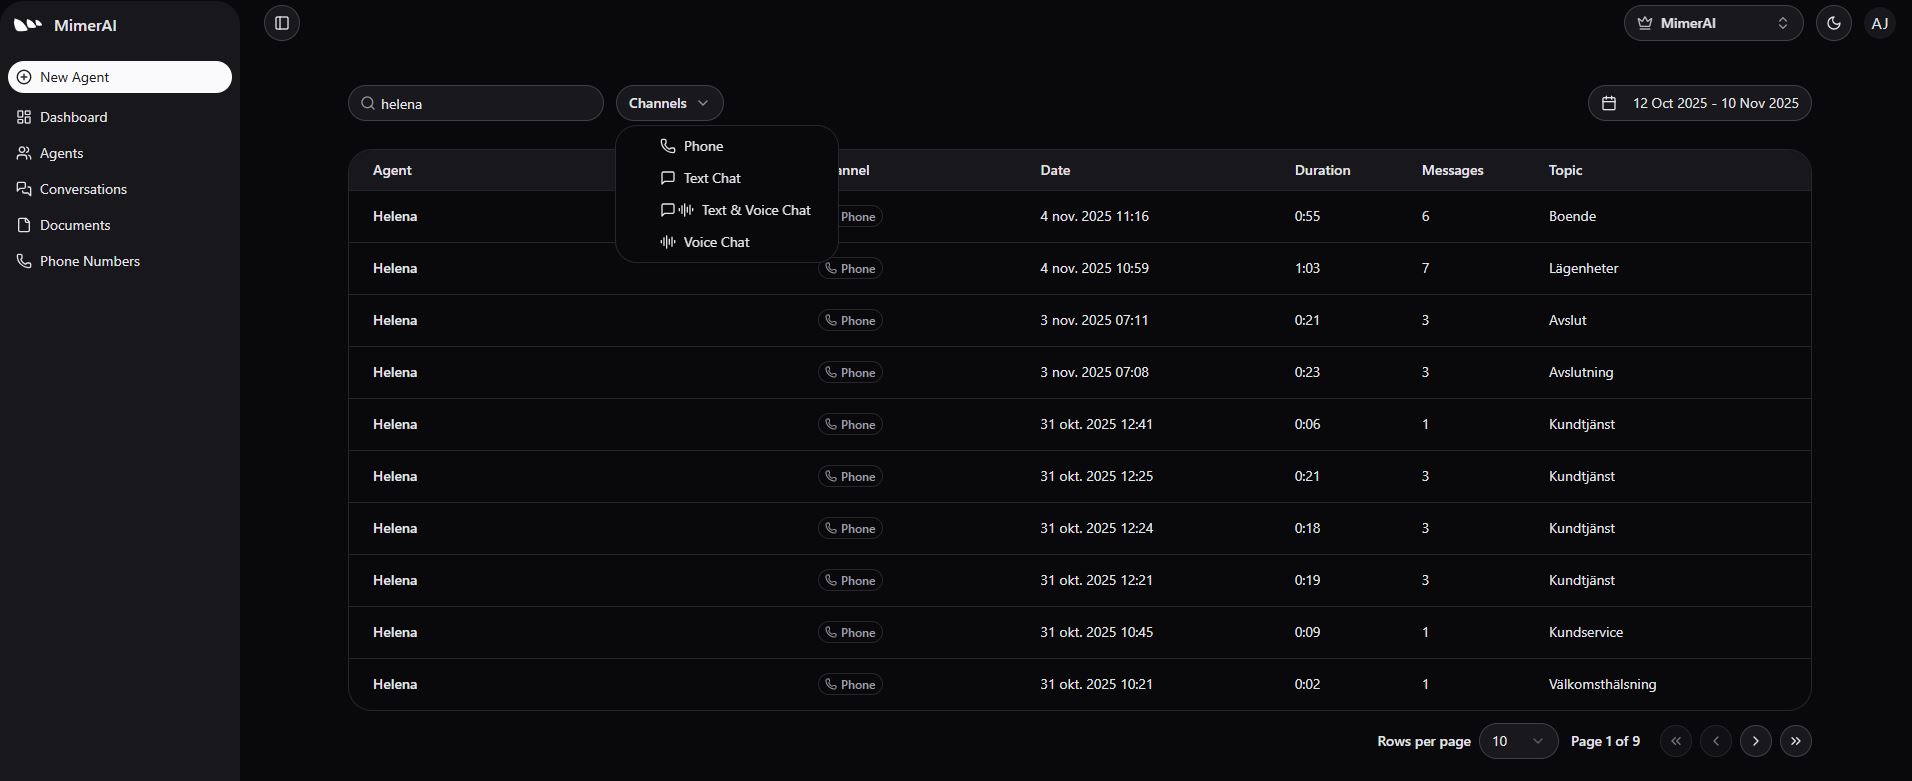Expand the Channels filter dropdown
1912x781 pixels.
click(x=669, y=103)
